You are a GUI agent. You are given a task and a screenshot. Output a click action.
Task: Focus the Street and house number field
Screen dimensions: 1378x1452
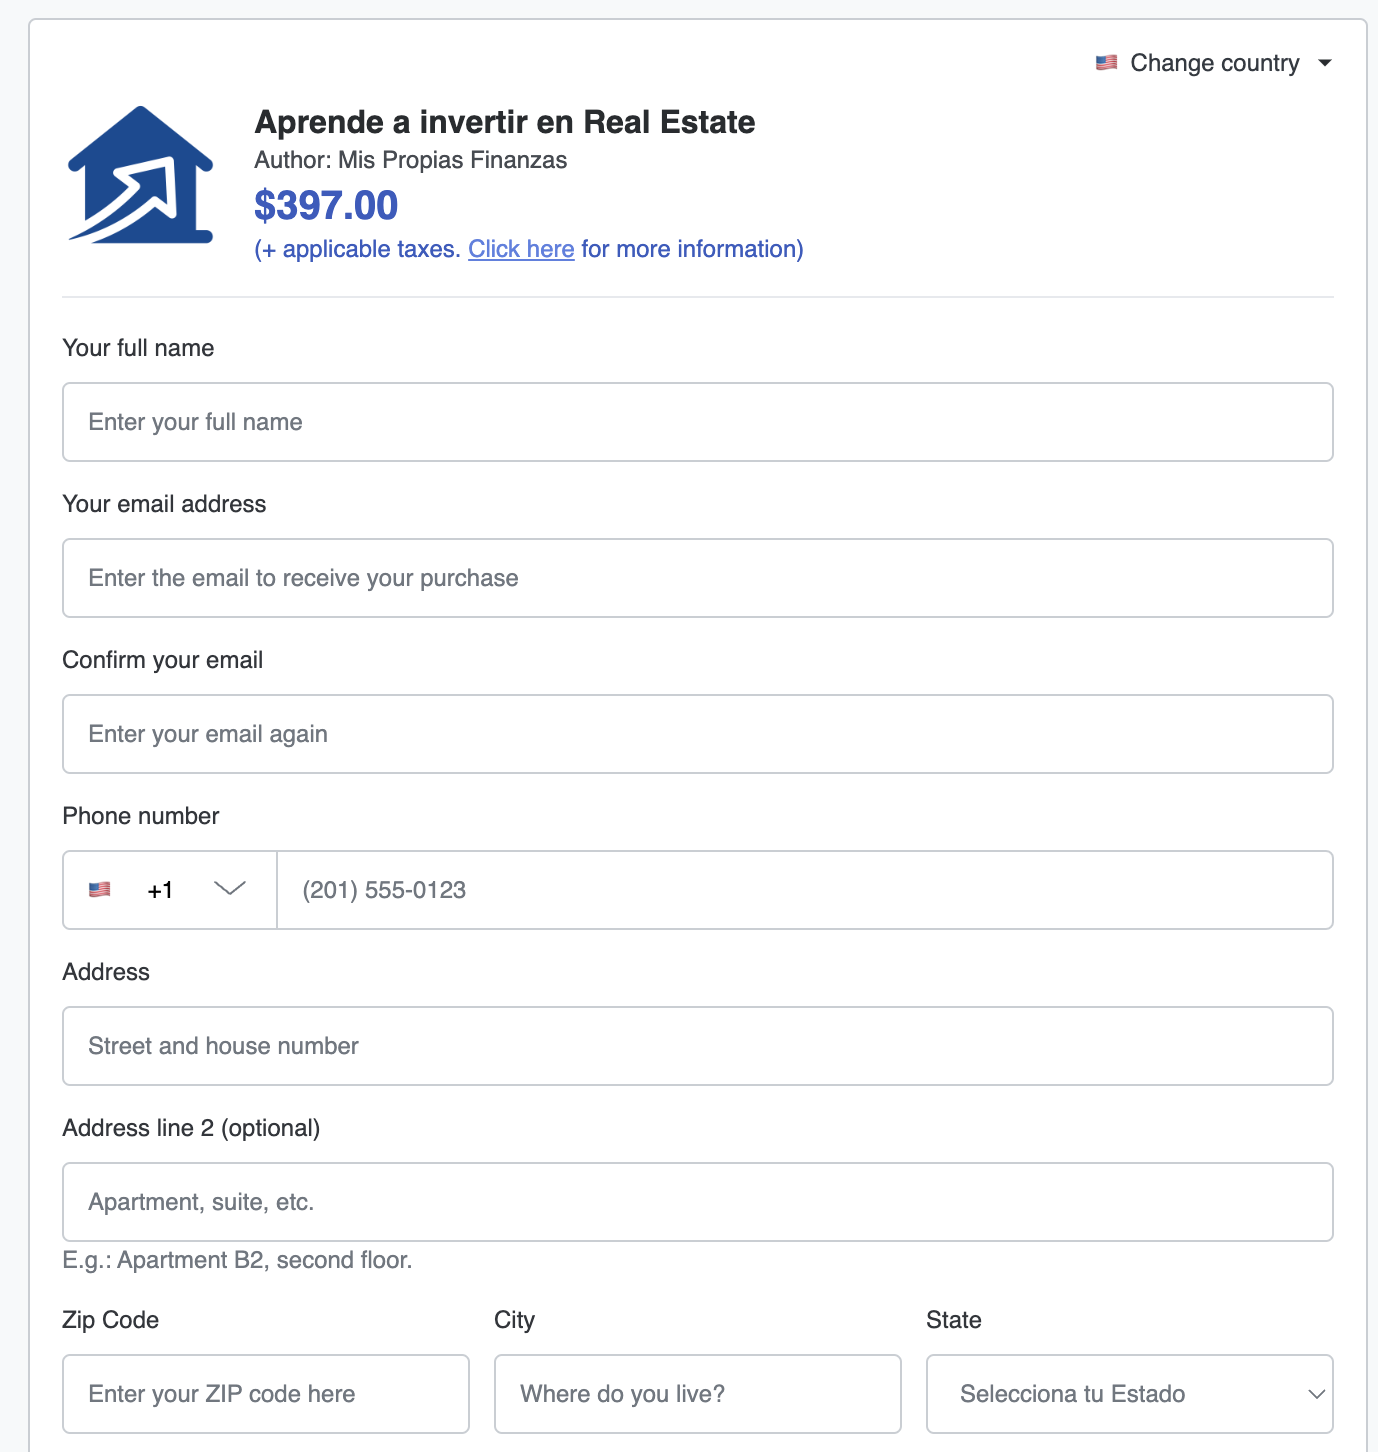click(697, 1046)
